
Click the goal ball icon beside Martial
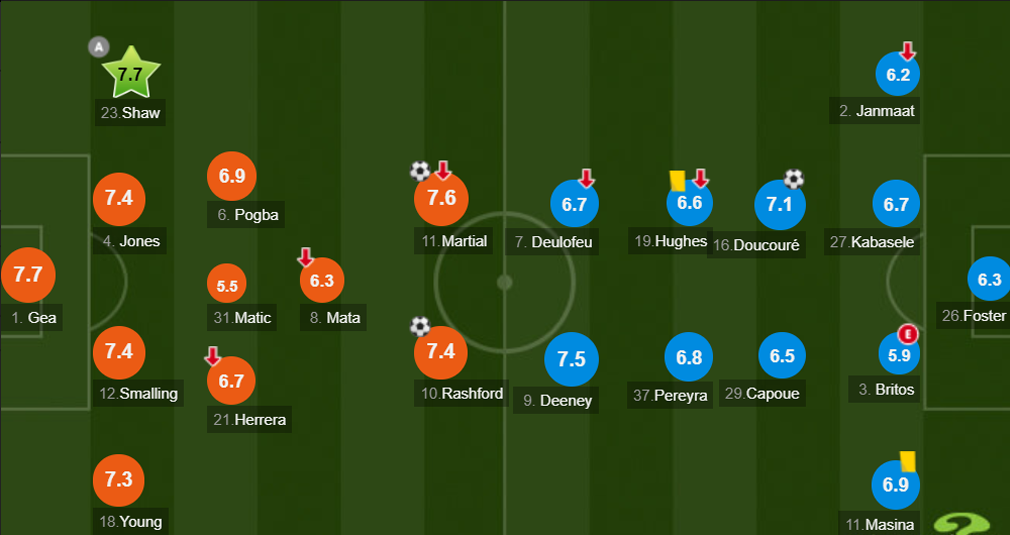coord(420,171)
